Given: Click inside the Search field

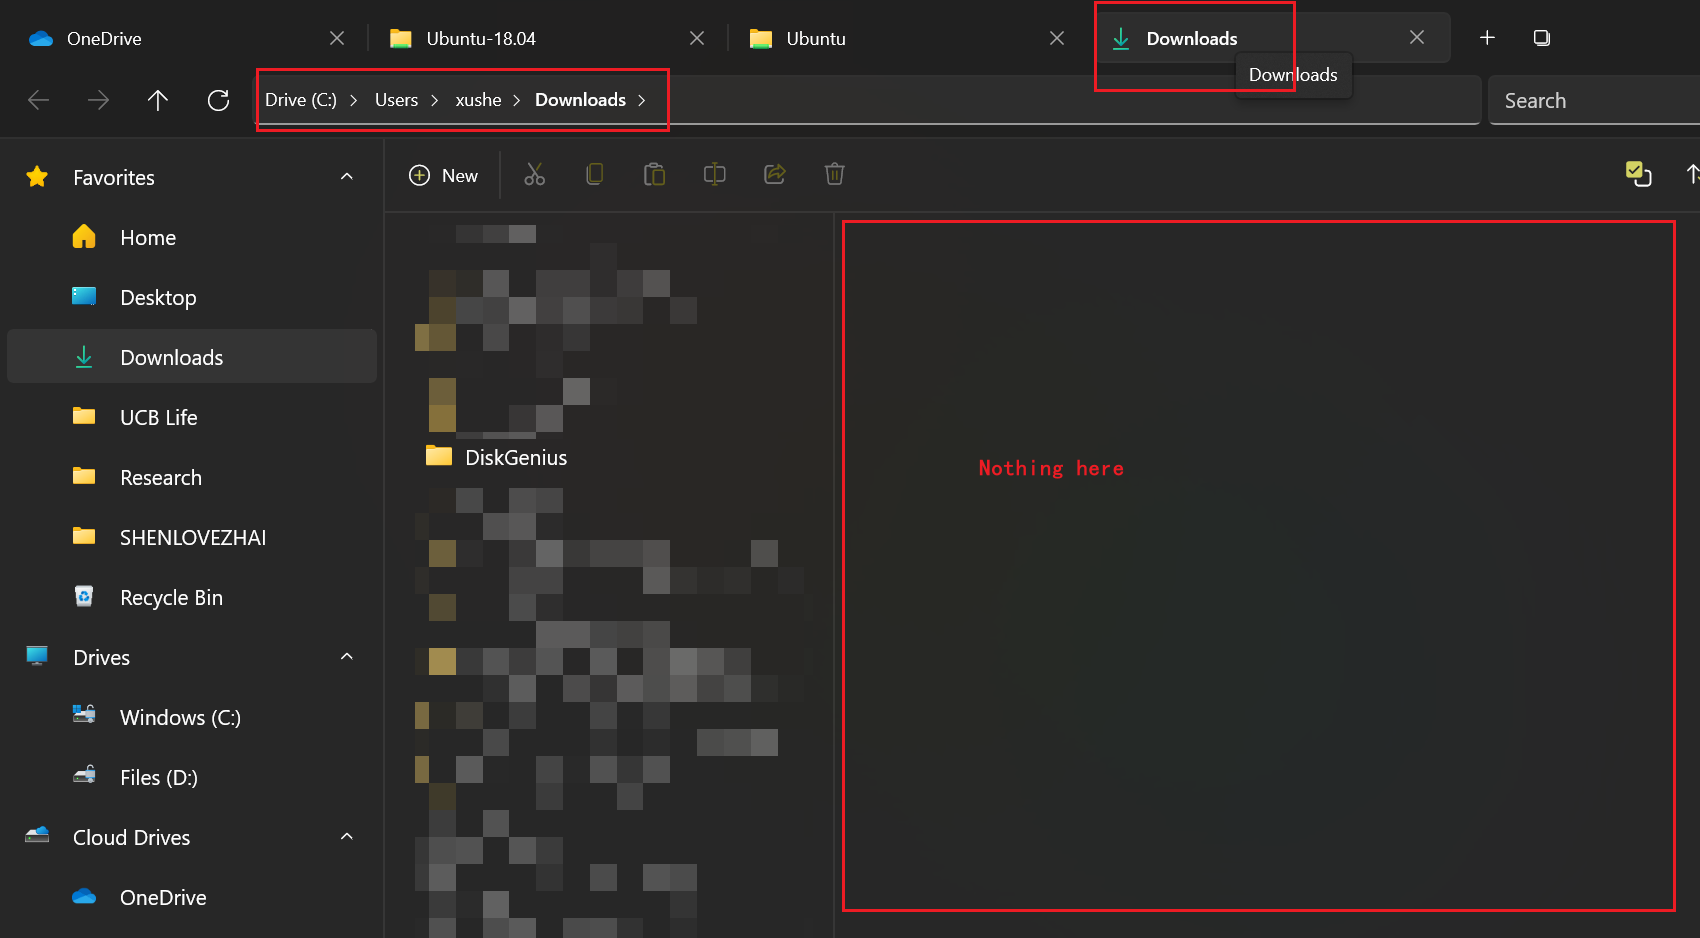Looking at the screenshot, I should pos(1590,99).
